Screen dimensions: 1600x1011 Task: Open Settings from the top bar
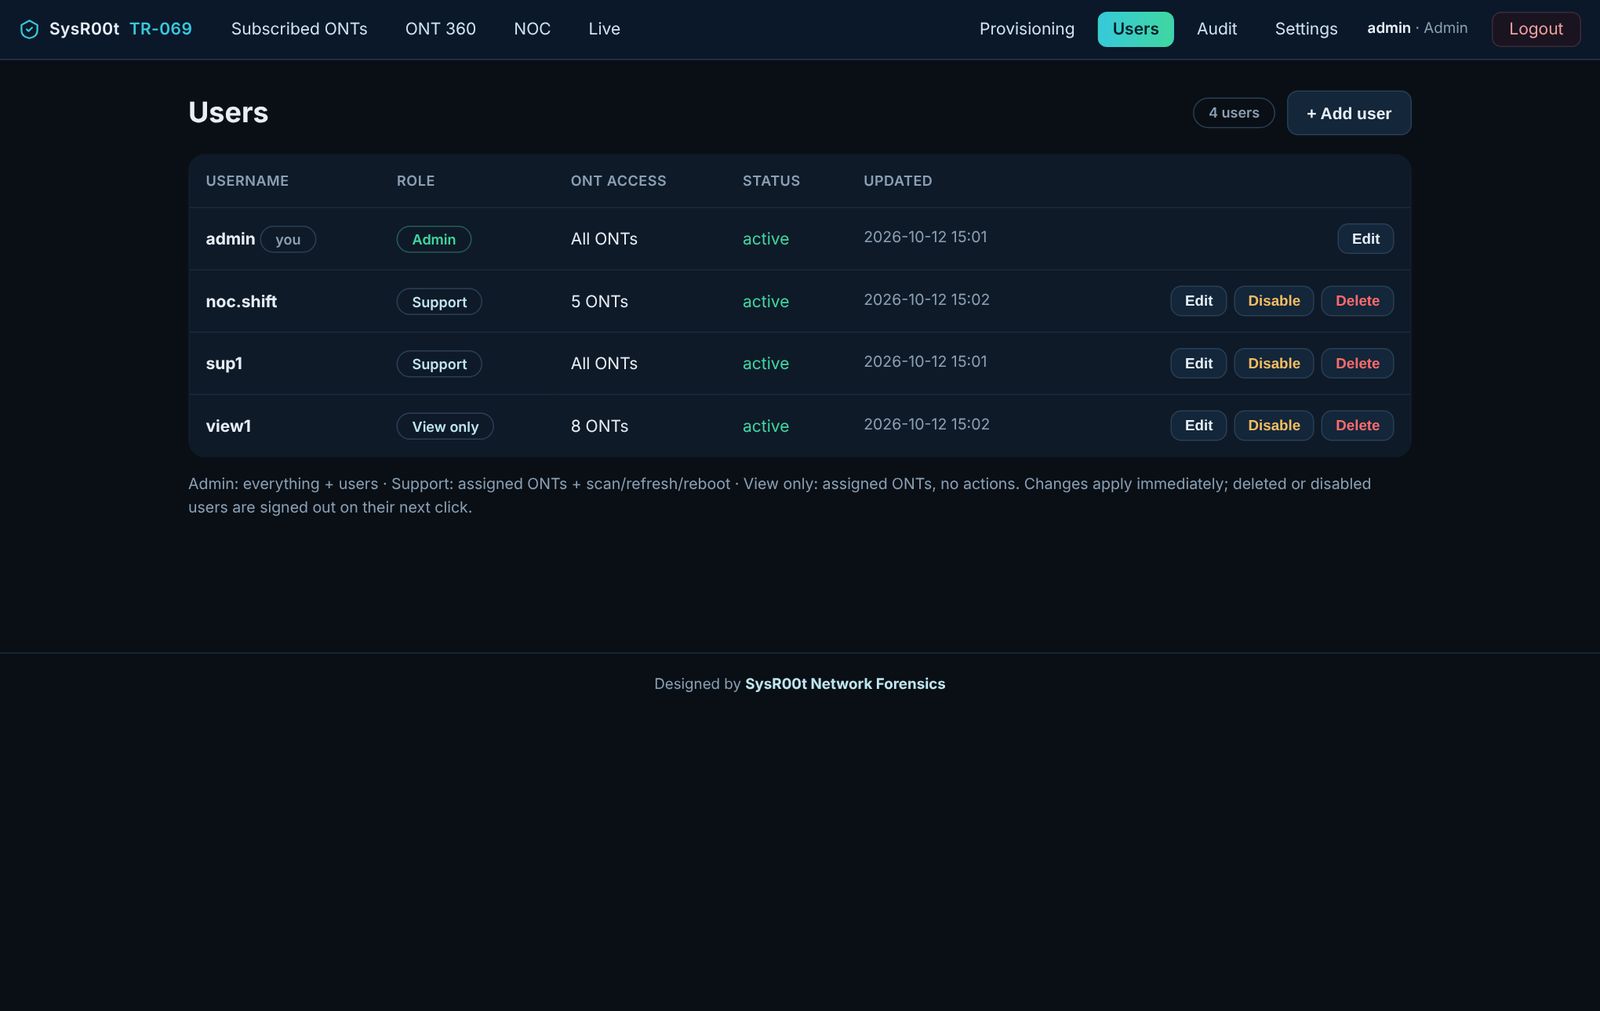tap(1306, 29)
